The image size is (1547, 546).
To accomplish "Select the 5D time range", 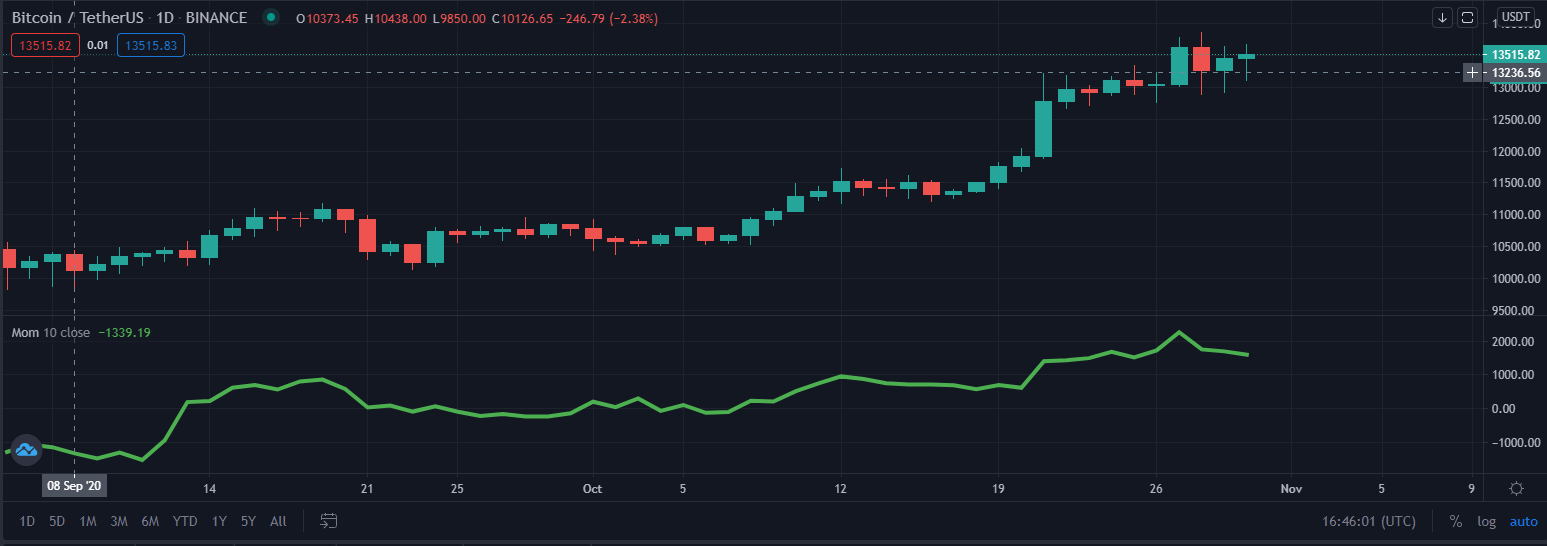I will pyautogui.click(x=57, y=521).
